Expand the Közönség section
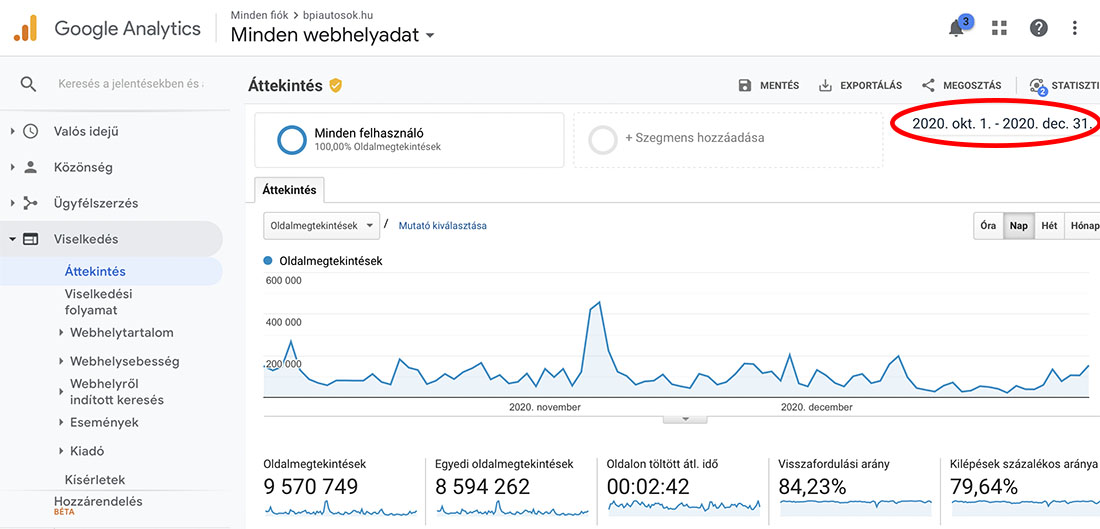Image resolution: width=1100 pixels, height=529 pixels. [x=12, y=168]
